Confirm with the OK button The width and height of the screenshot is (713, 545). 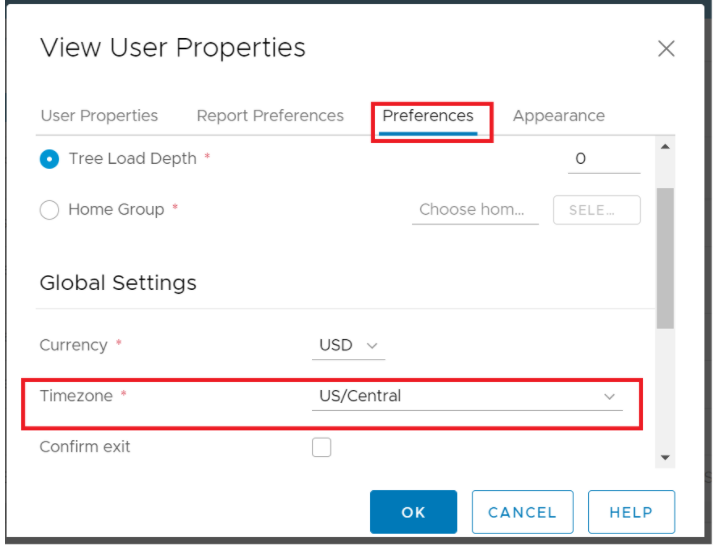tap(413, 512)
